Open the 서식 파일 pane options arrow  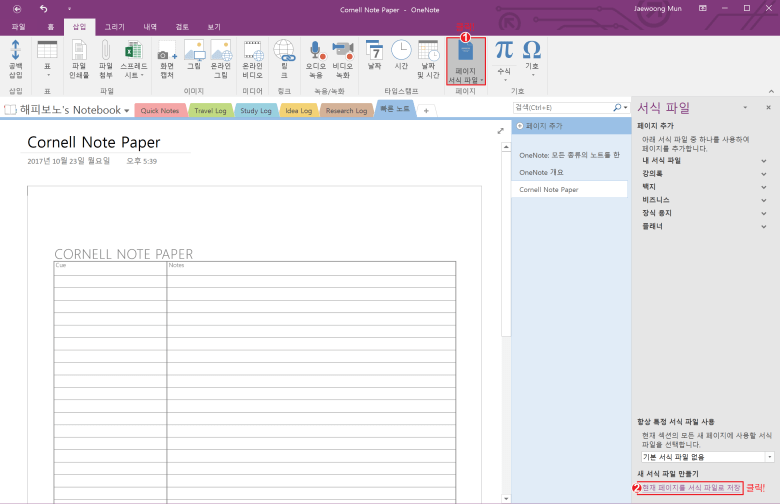coord(745,107)
